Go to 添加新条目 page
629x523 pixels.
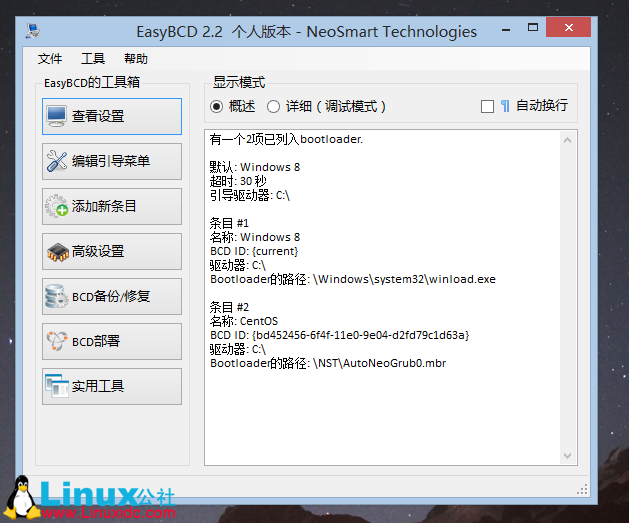[112, 206]
